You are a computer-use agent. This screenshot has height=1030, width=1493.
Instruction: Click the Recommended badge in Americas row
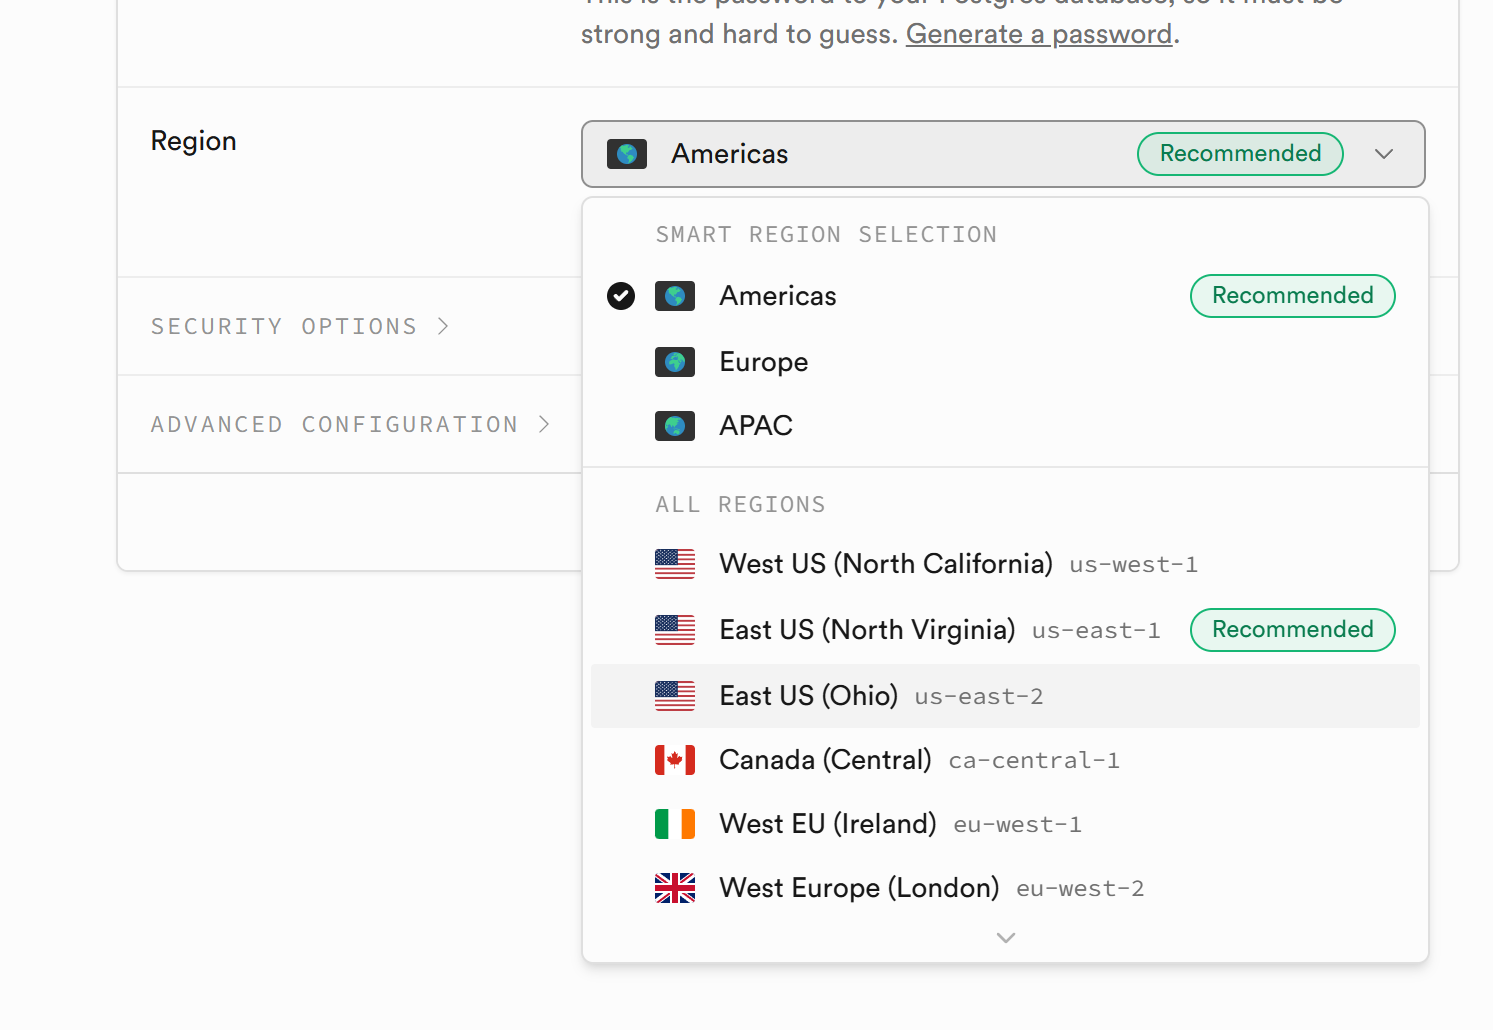[x=1292, y=296]
